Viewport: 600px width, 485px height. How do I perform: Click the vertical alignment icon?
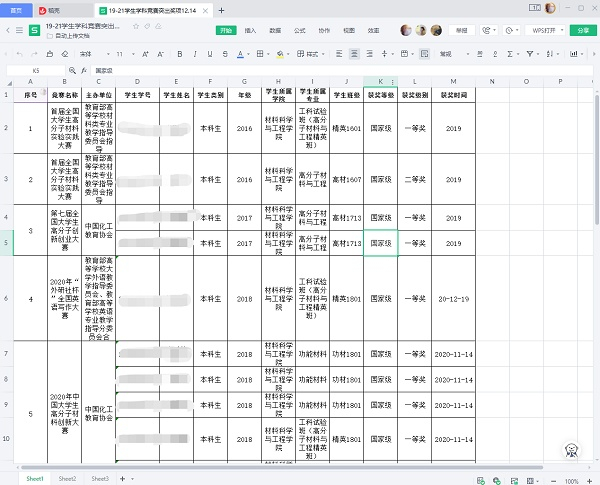(385, 54)
